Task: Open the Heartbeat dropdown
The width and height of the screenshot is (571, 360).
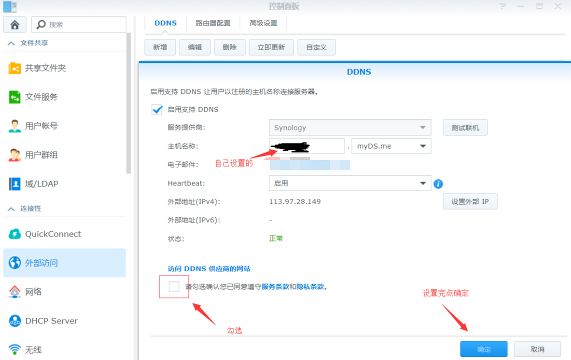Action: tap(350, 183)
